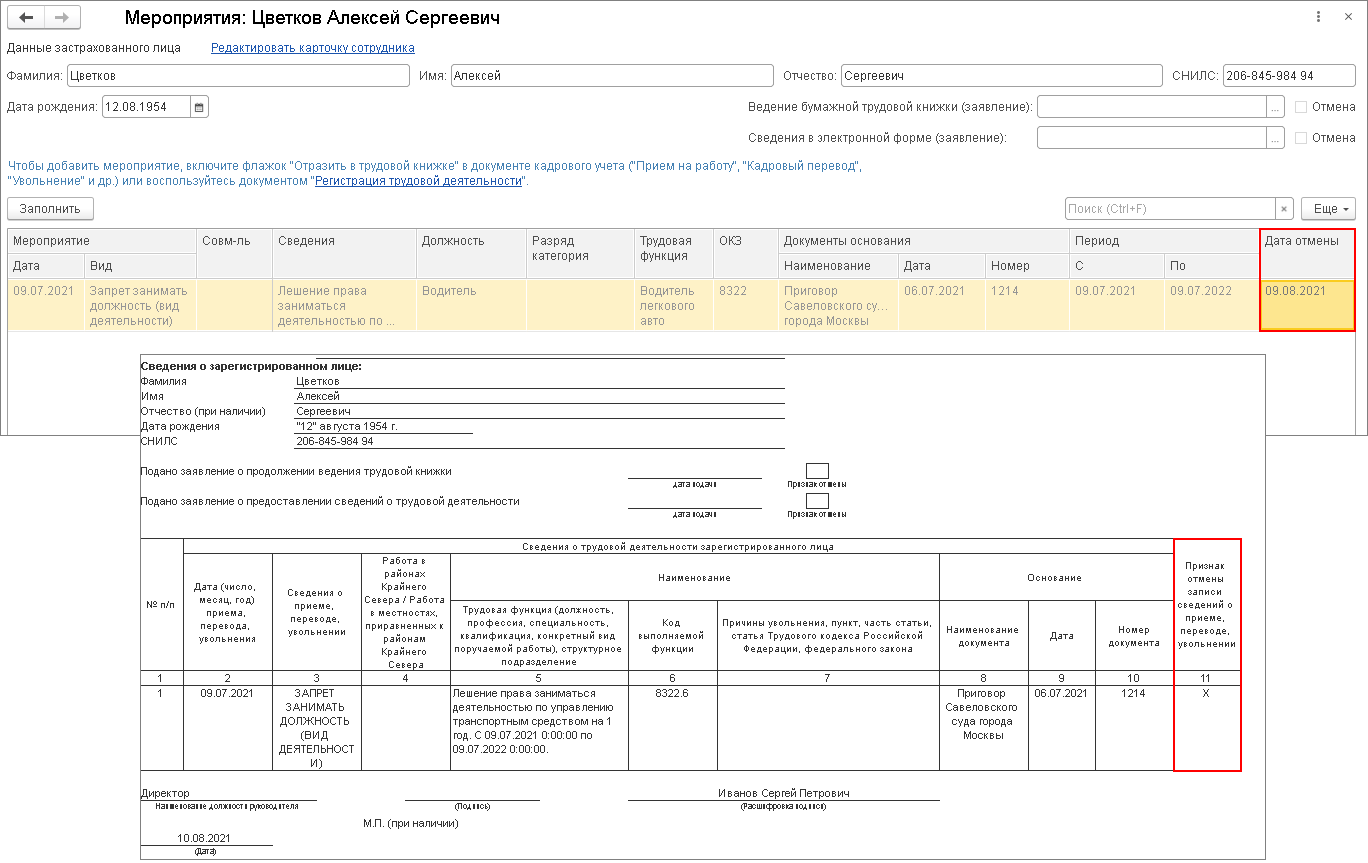Toggle Отмена checkbox for paper labor book
This screenshot has width=1368, height=863.
coord(1301,107)
